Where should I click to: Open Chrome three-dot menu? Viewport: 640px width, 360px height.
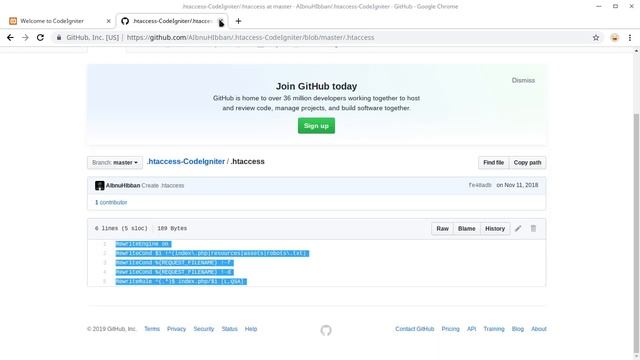[630, 38]
